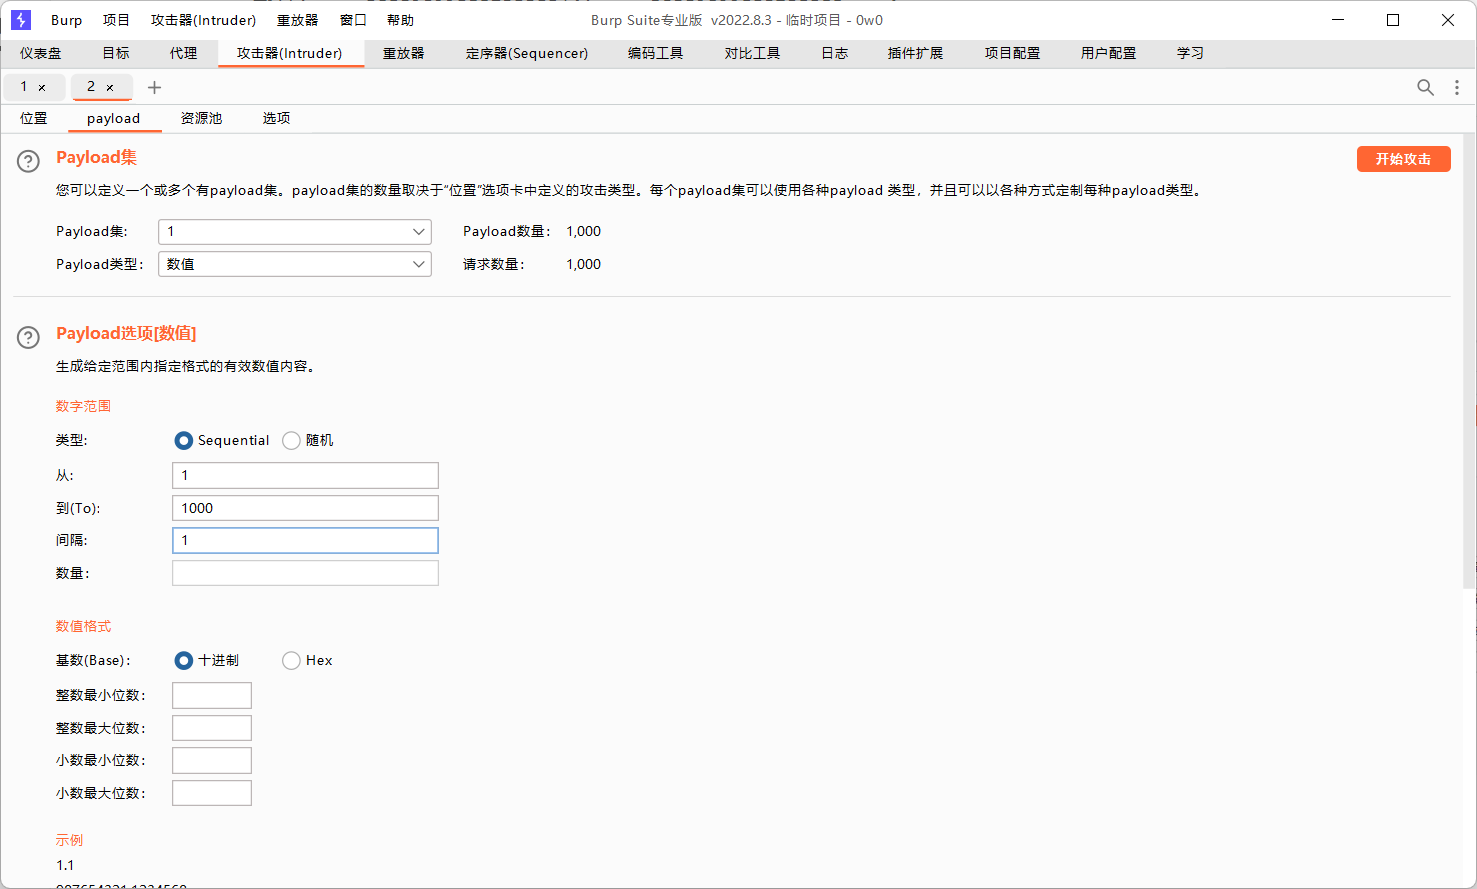This screenshot has width=1477, height=889.
Task: Choose Hex number base
Action: 291,660
